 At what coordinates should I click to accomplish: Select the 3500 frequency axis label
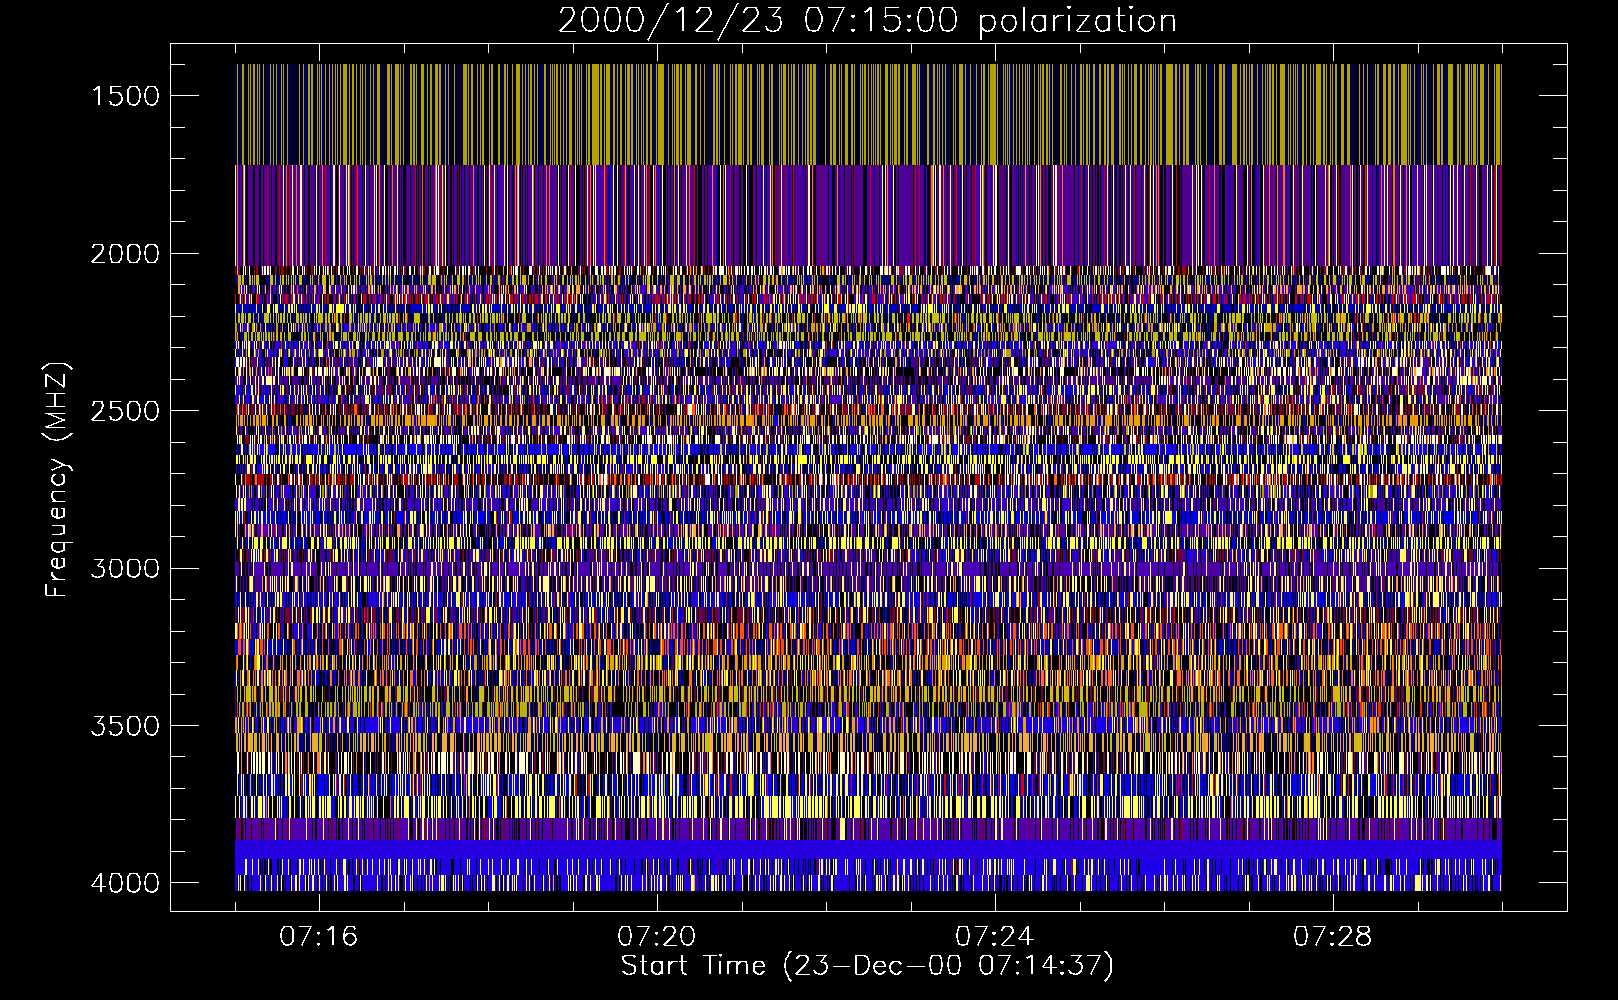pos(125,726)
